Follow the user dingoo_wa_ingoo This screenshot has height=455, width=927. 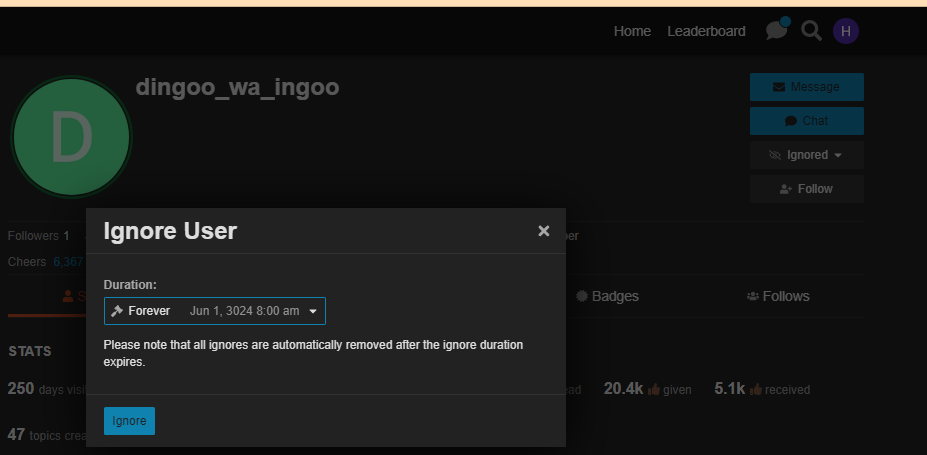(x=806, y=189)
